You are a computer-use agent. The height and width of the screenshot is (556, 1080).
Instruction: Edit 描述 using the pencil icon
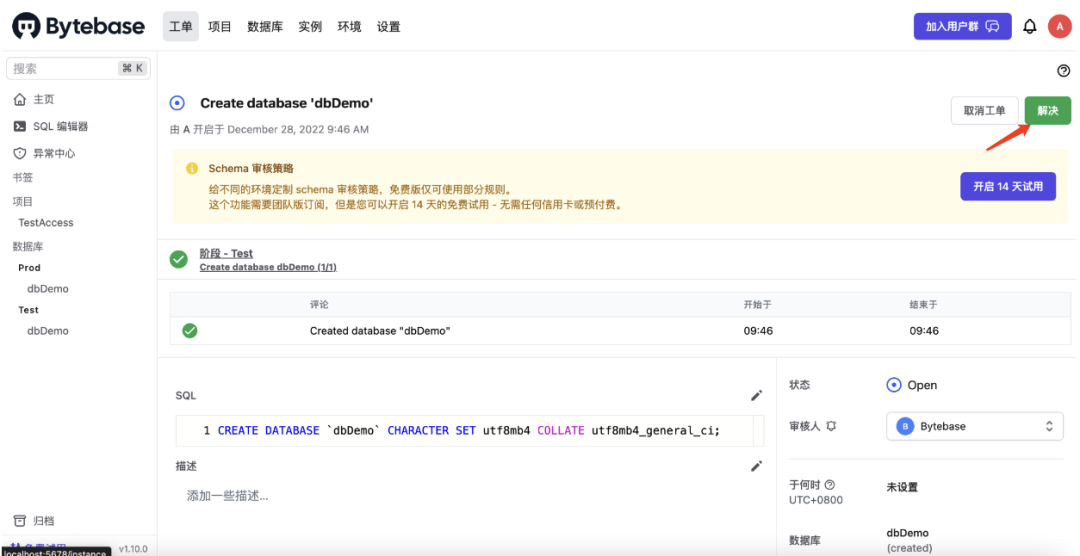pos(756,466)
